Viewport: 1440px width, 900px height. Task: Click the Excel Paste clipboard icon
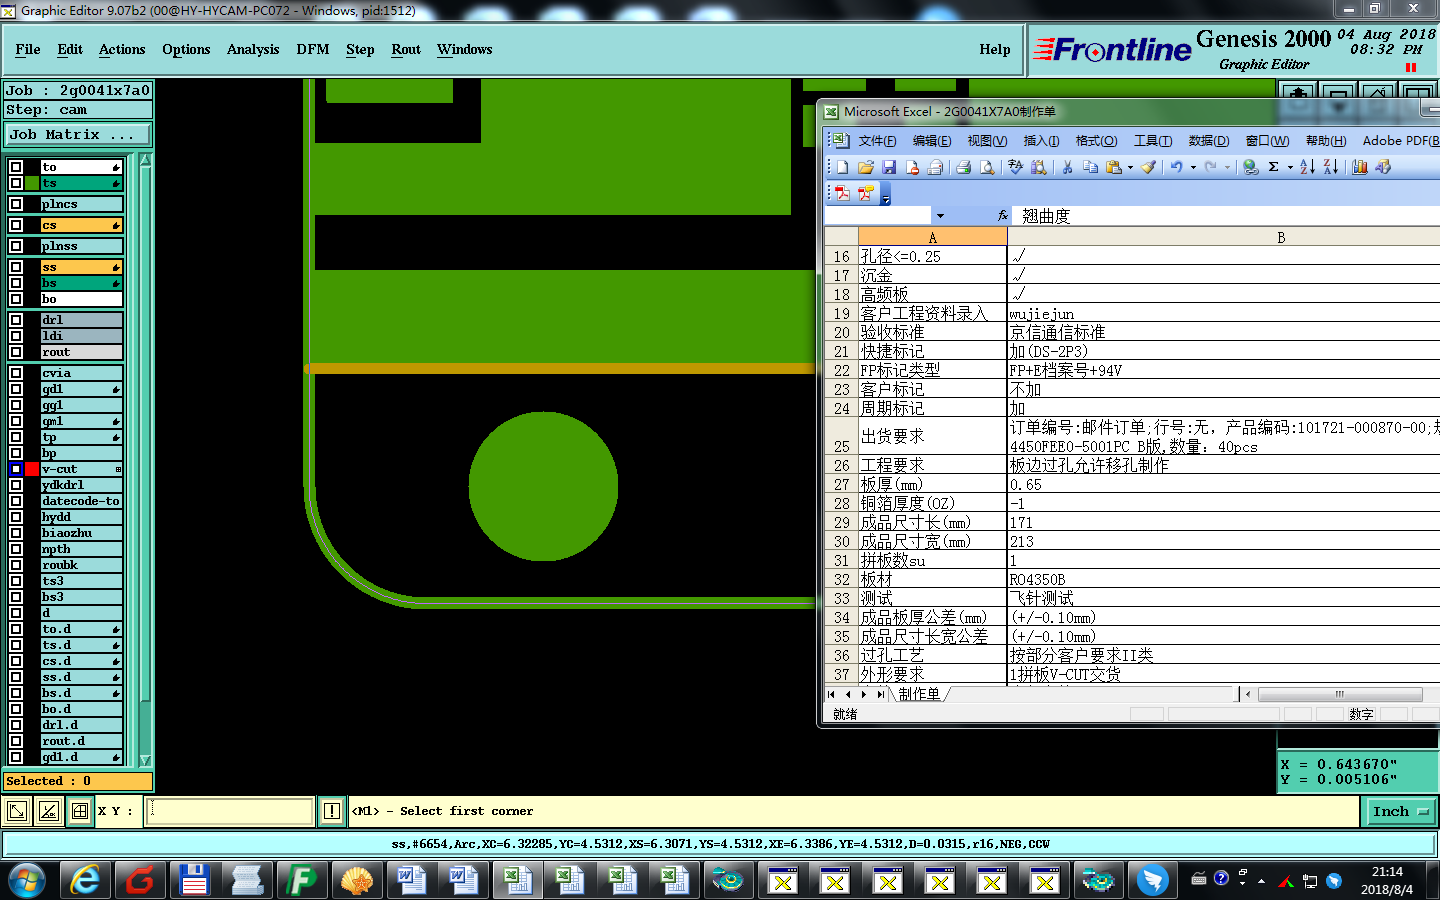point(1113,167)
